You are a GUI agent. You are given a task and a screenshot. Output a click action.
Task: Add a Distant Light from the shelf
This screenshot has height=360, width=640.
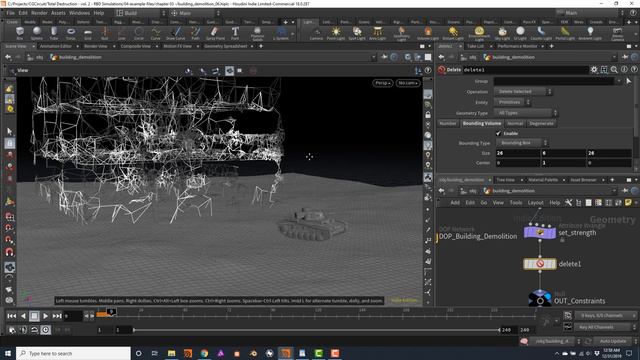(x=453, y=33)
